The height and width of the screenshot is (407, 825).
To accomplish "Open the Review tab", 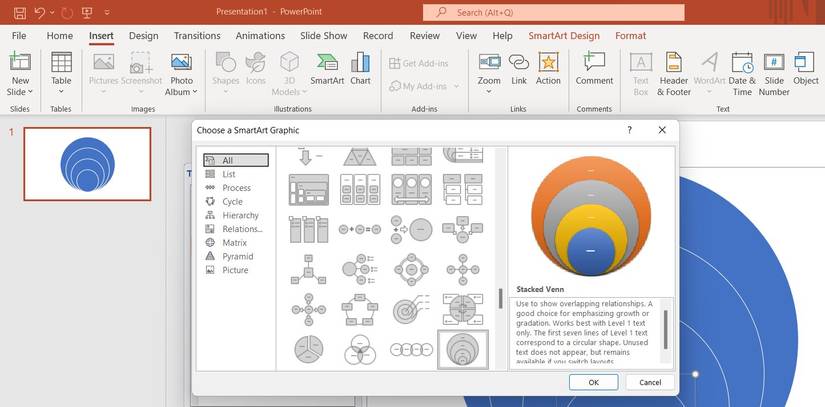I will point(425,36).
